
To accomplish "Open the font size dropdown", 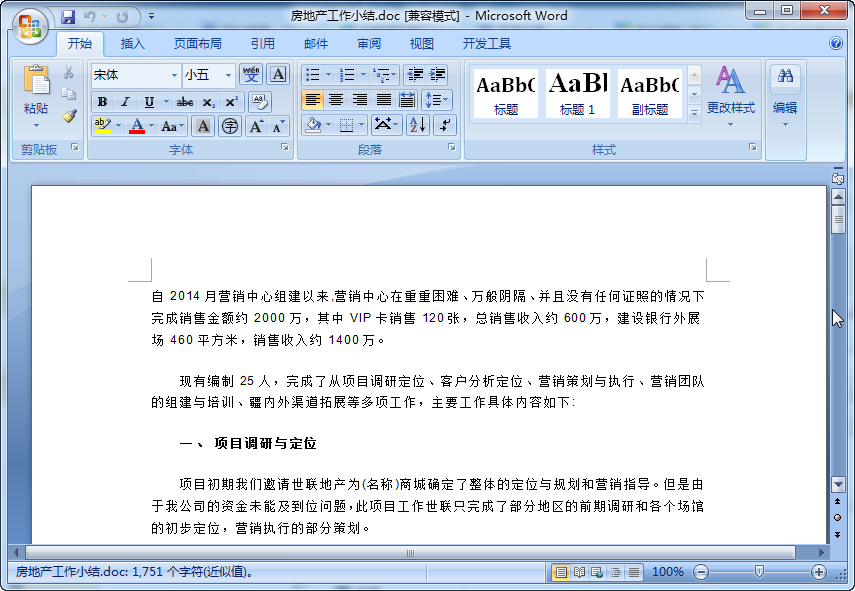I will pos(228,74).
